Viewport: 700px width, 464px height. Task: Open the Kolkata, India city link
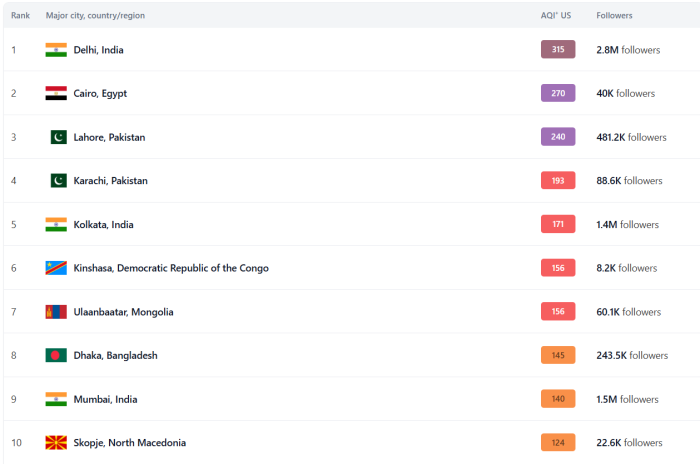click(x=103, y=225)
